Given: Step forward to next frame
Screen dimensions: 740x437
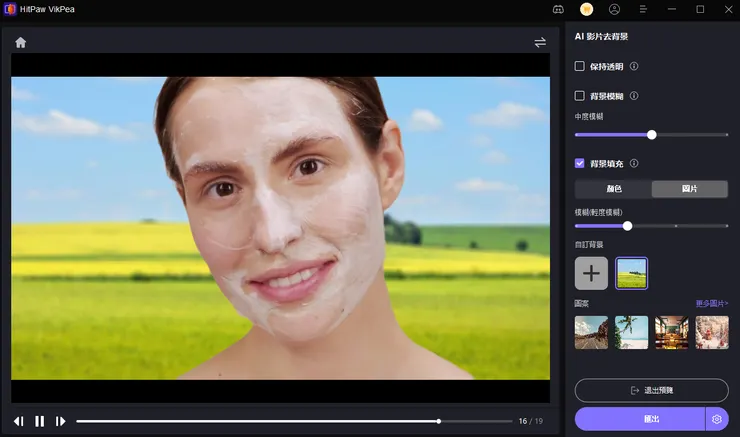Looking at the screenshot, I should coord(60,421).
